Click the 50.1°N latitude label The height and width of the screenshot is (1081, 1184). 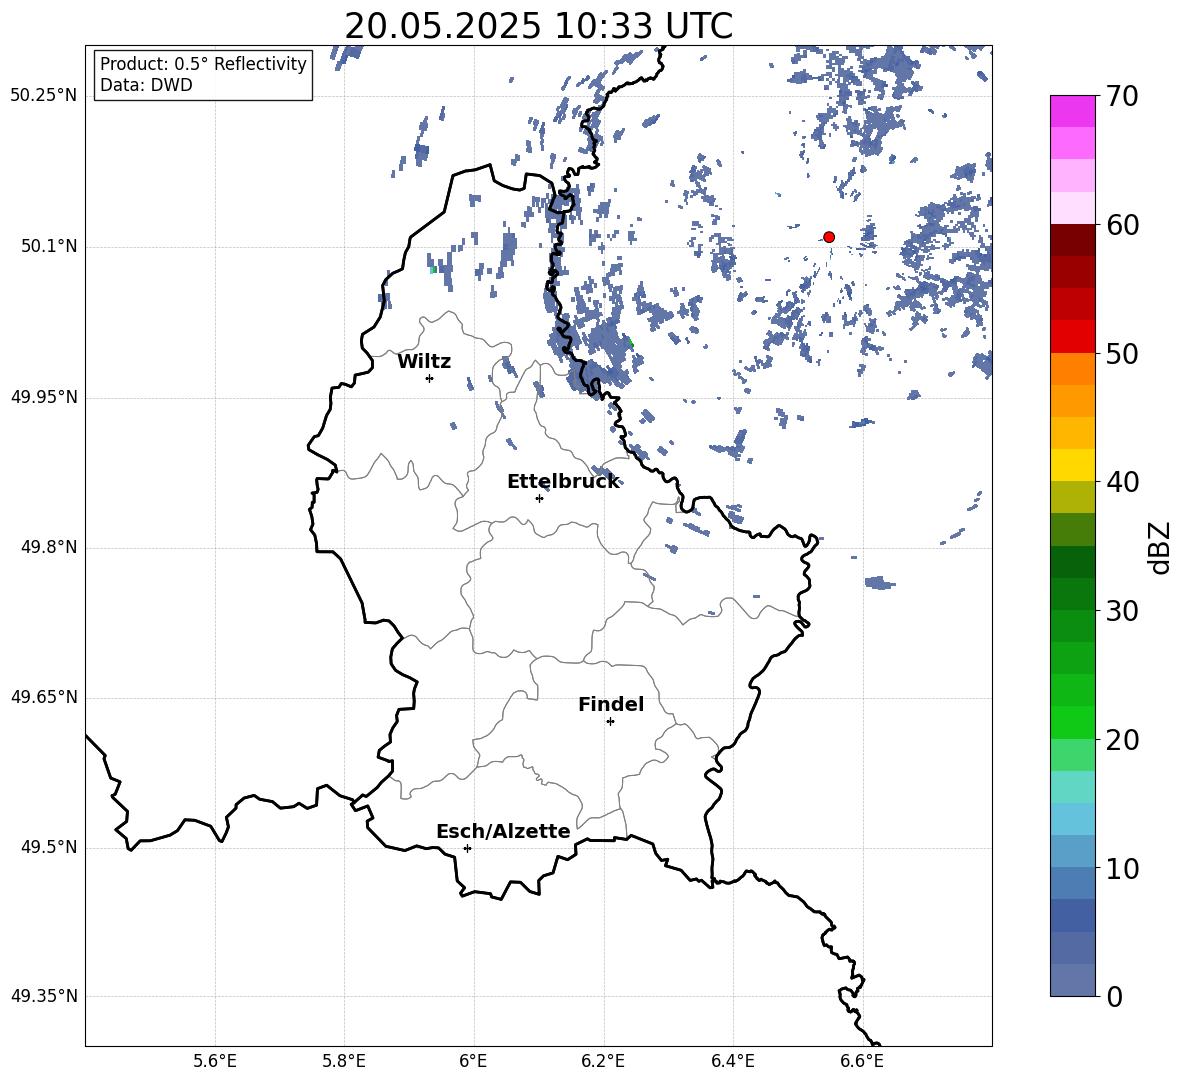[x=50, y=246]
